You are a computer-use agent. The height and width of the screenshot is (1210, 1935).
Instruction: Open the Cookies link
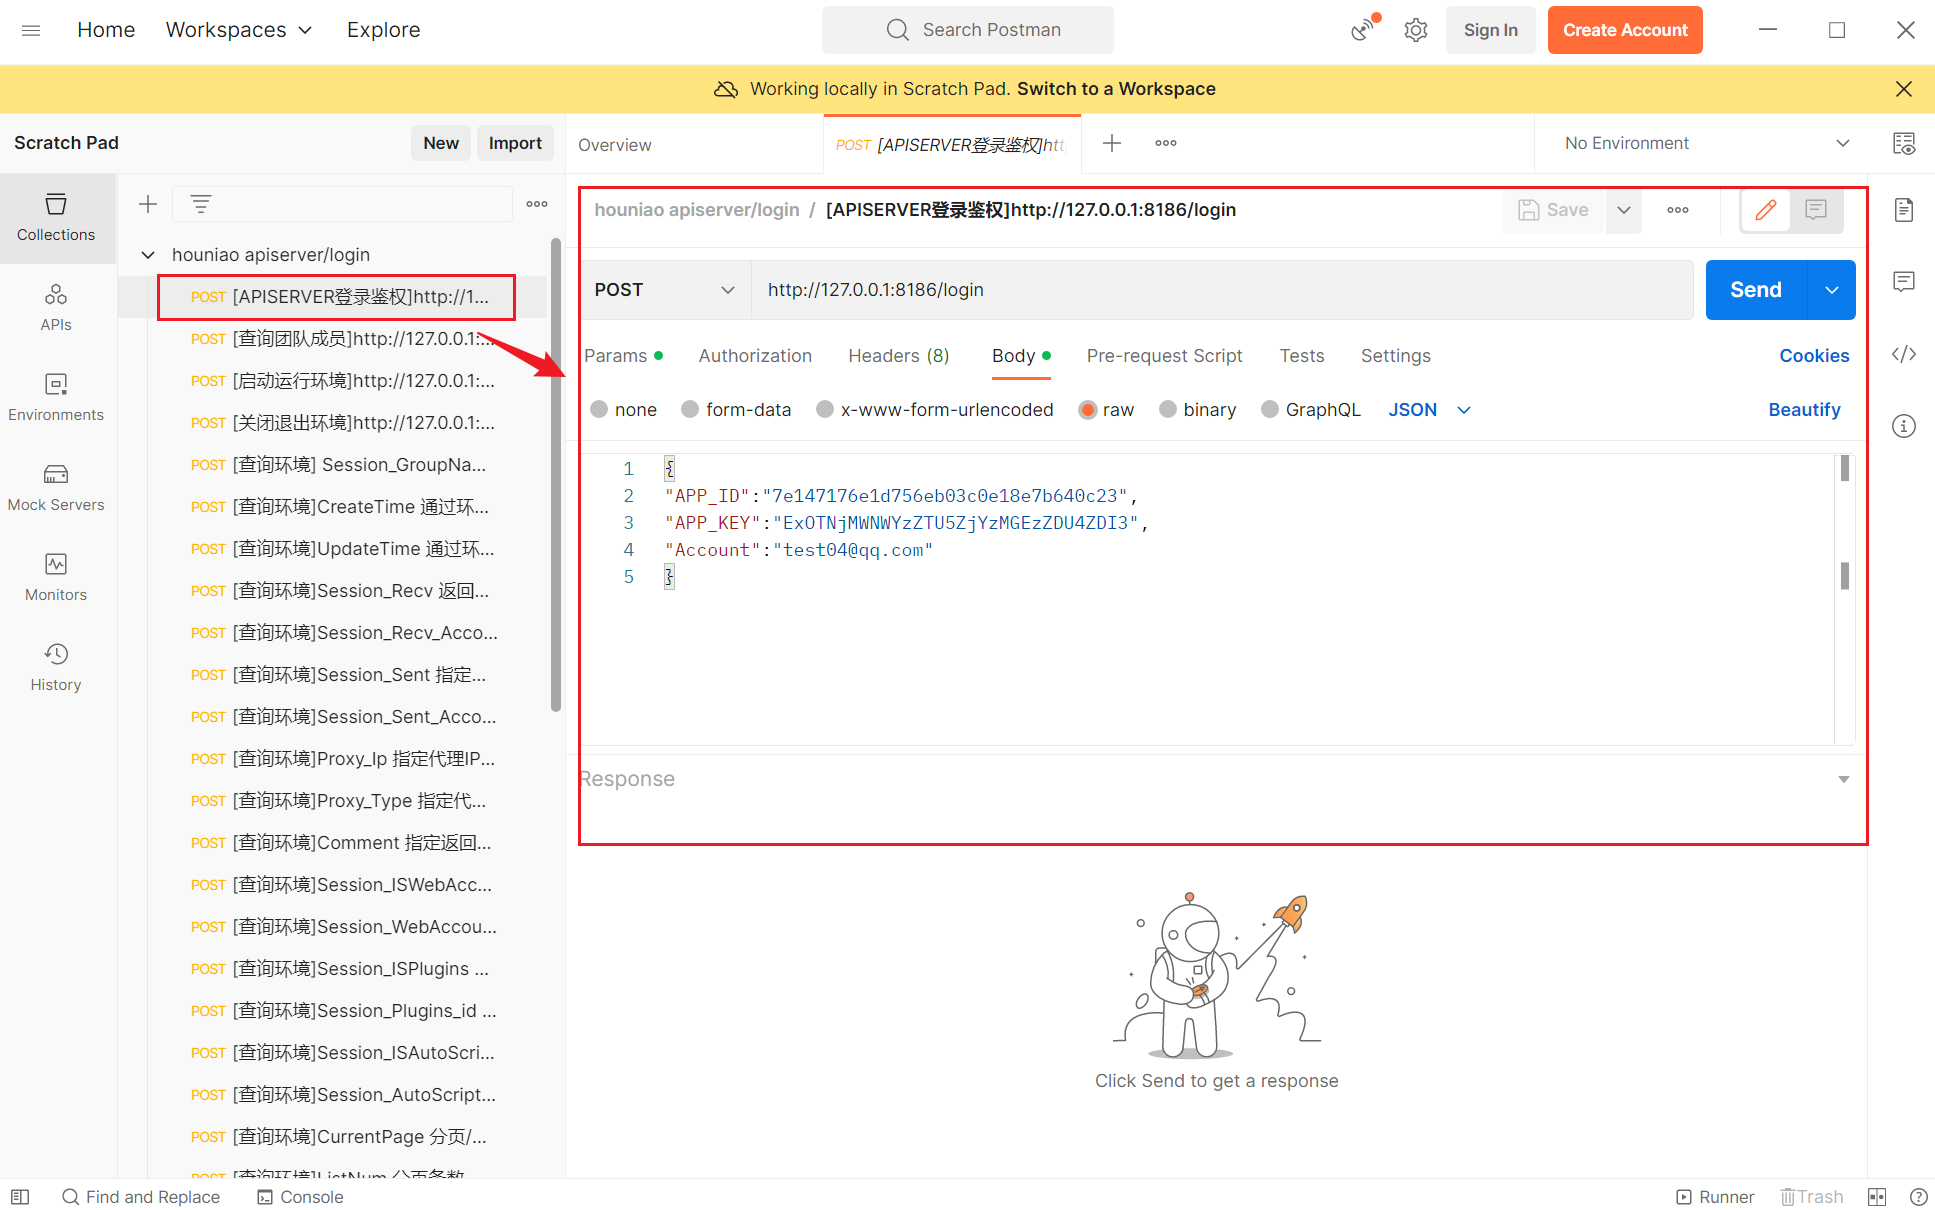[x=1814, y=356]
